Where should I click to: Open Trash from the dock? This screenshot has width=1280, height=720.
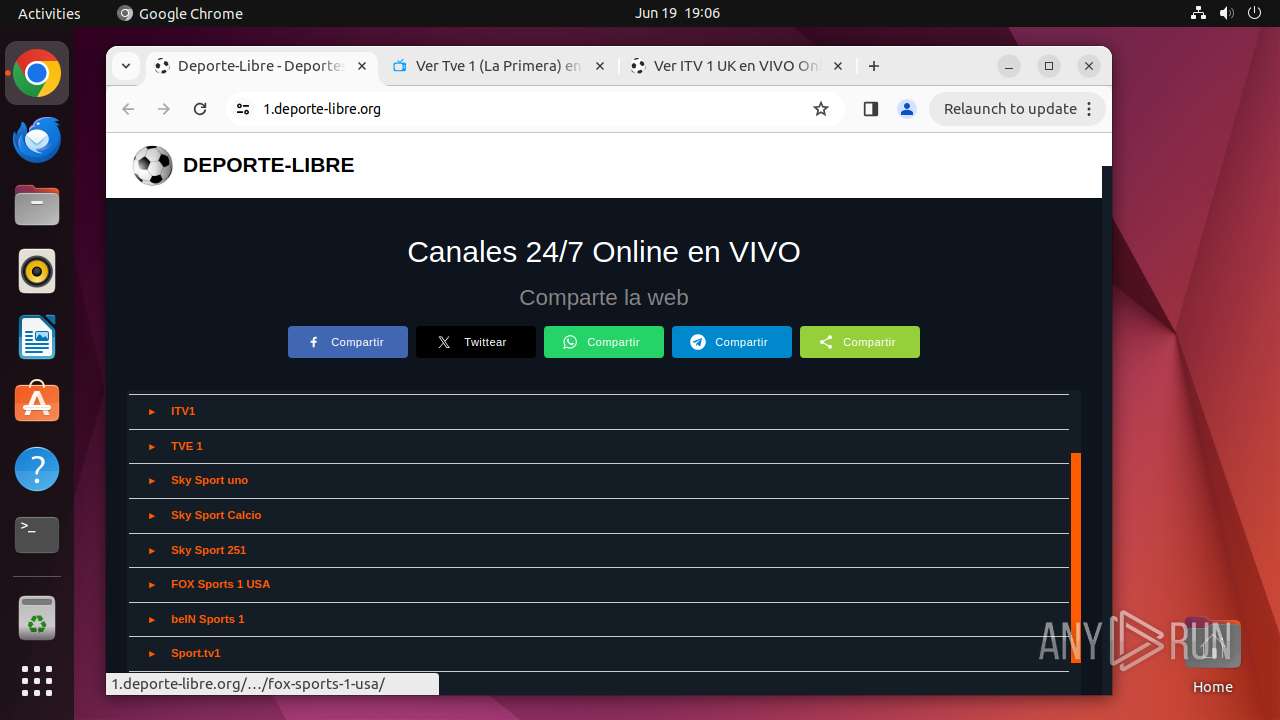(x=37, y=618)
